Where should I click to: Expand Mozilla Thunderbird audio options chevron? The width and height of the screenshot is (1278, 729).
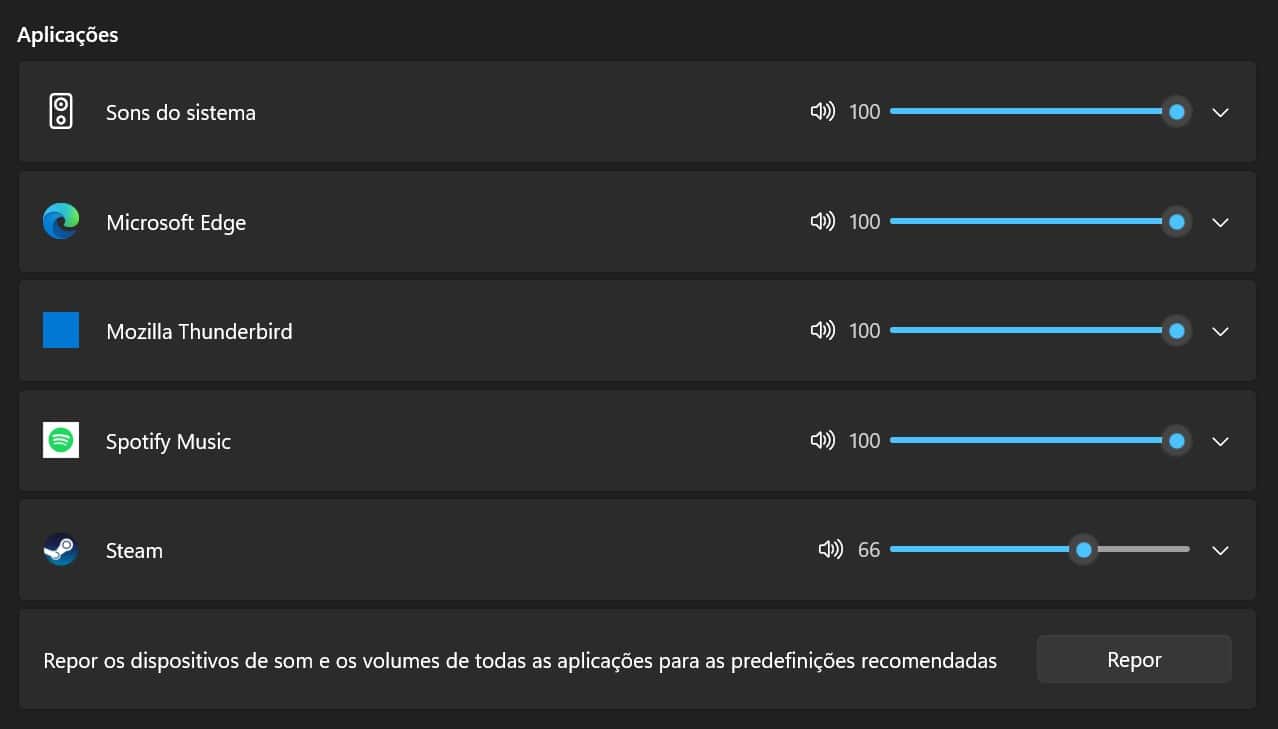coord(1220,331)
